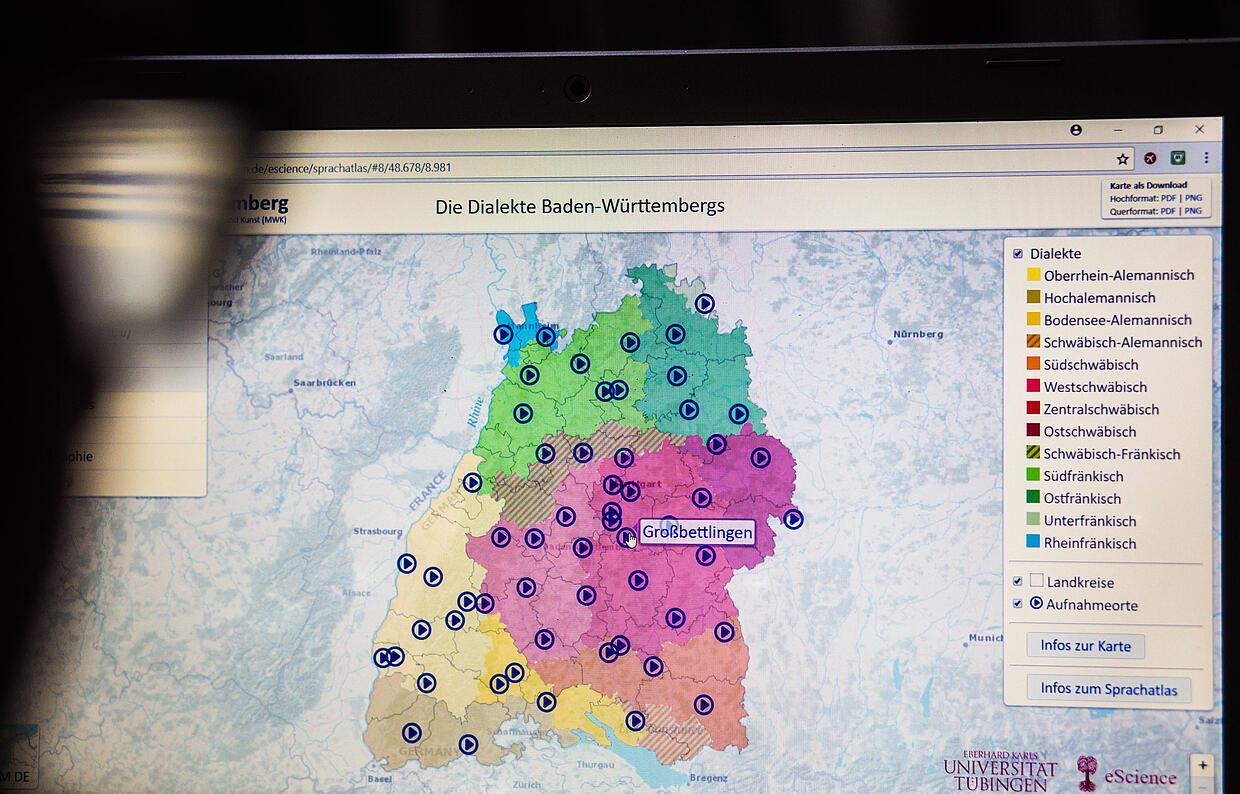
Task: Click the Saarland region label on map
Action: [x=284, y=356]
